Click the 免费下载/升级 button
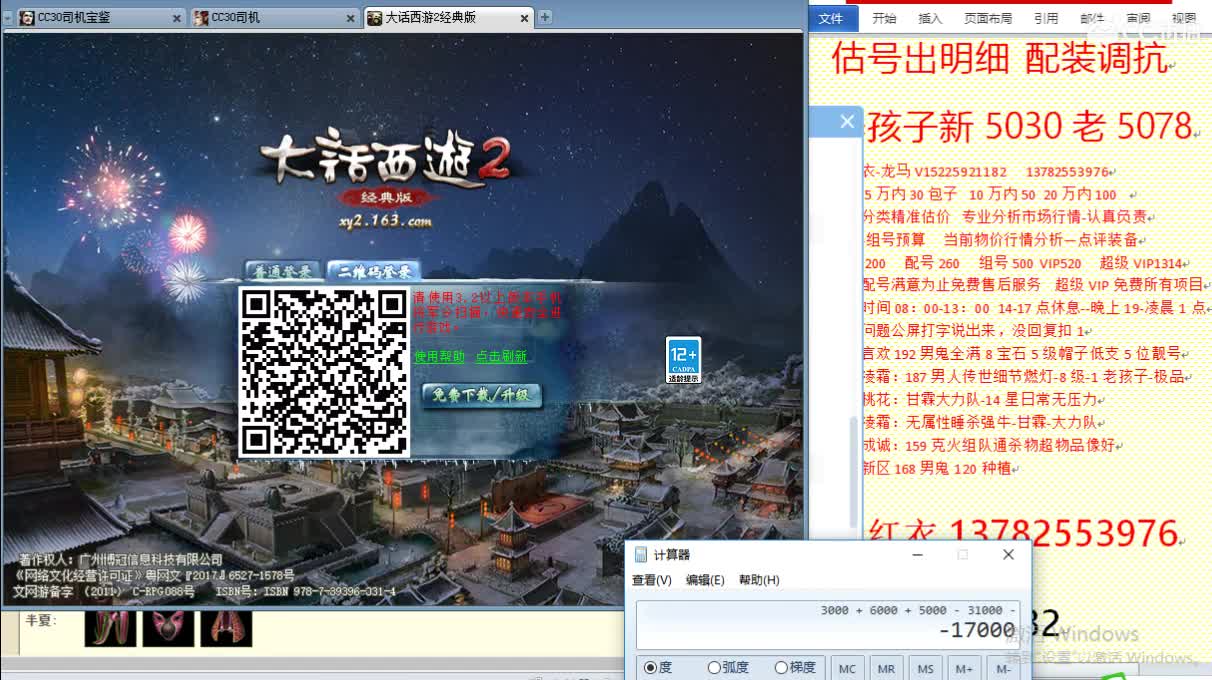1212x680 pixels. tap(481, 395)
